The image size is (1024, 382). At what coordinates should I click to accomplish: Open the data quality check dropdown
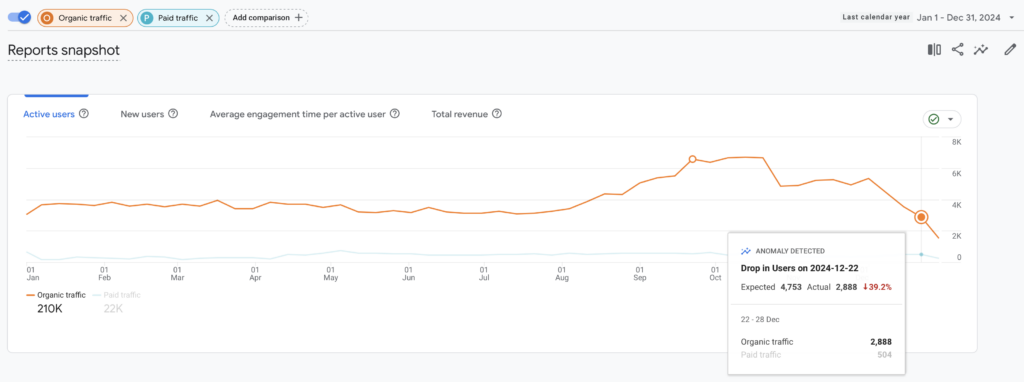[942, 119]
